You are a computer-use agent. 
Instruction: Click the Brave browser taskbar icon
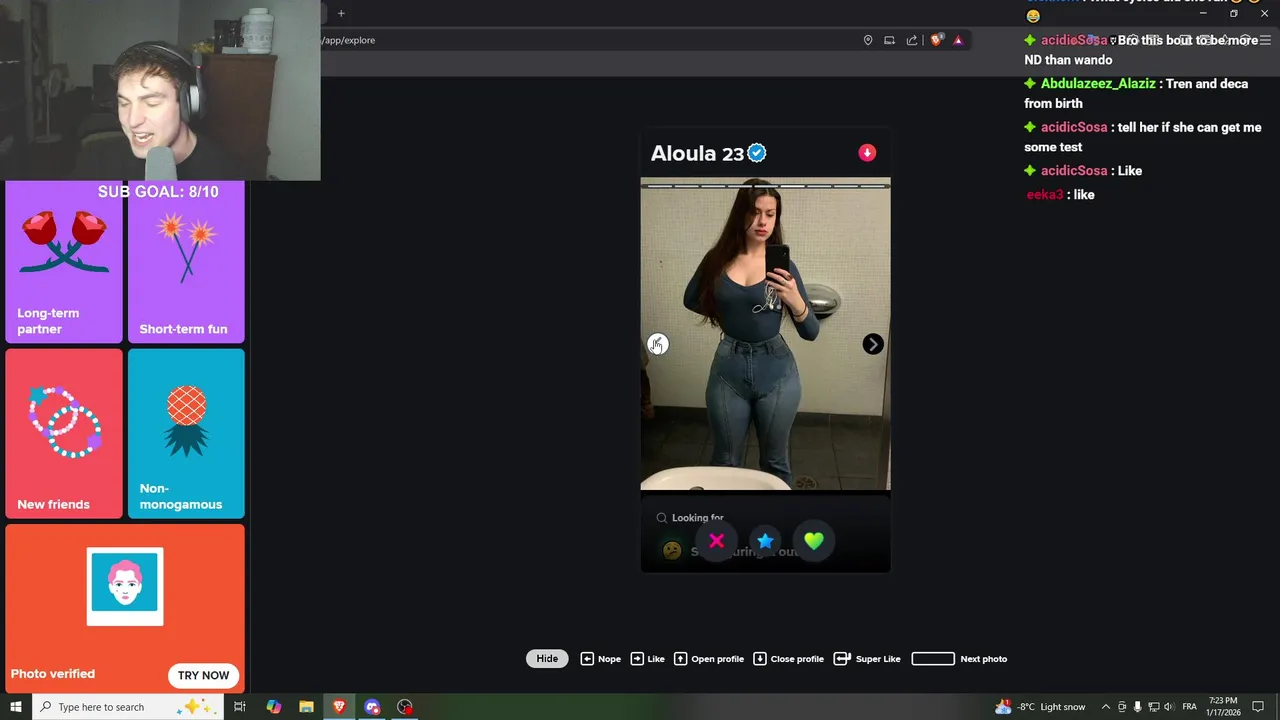(339, 707)
